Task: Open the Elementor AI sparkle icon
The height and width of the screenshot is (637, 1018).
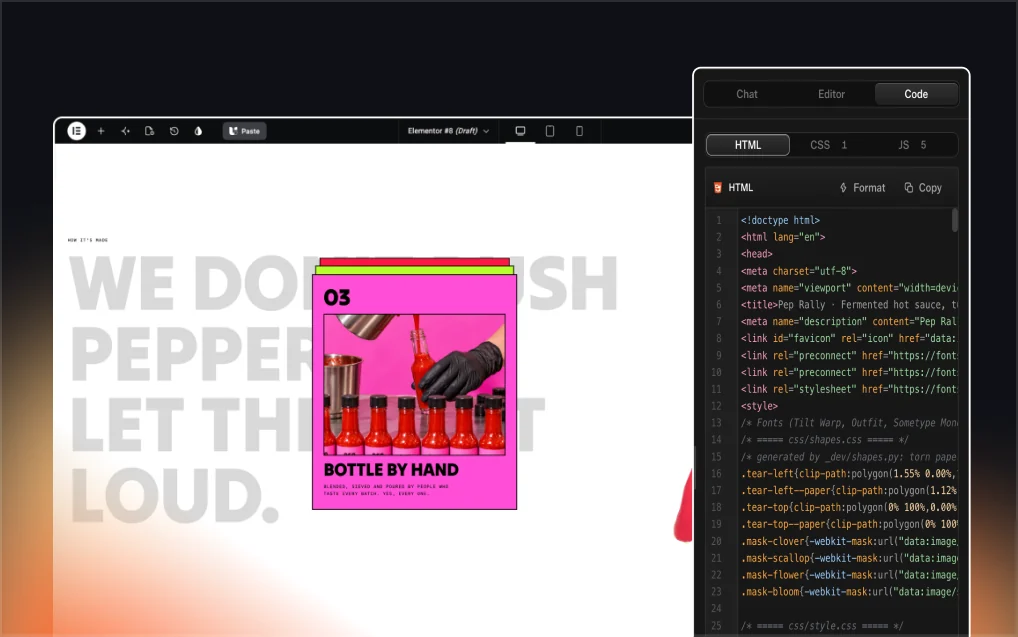Action: coord(125,131)
